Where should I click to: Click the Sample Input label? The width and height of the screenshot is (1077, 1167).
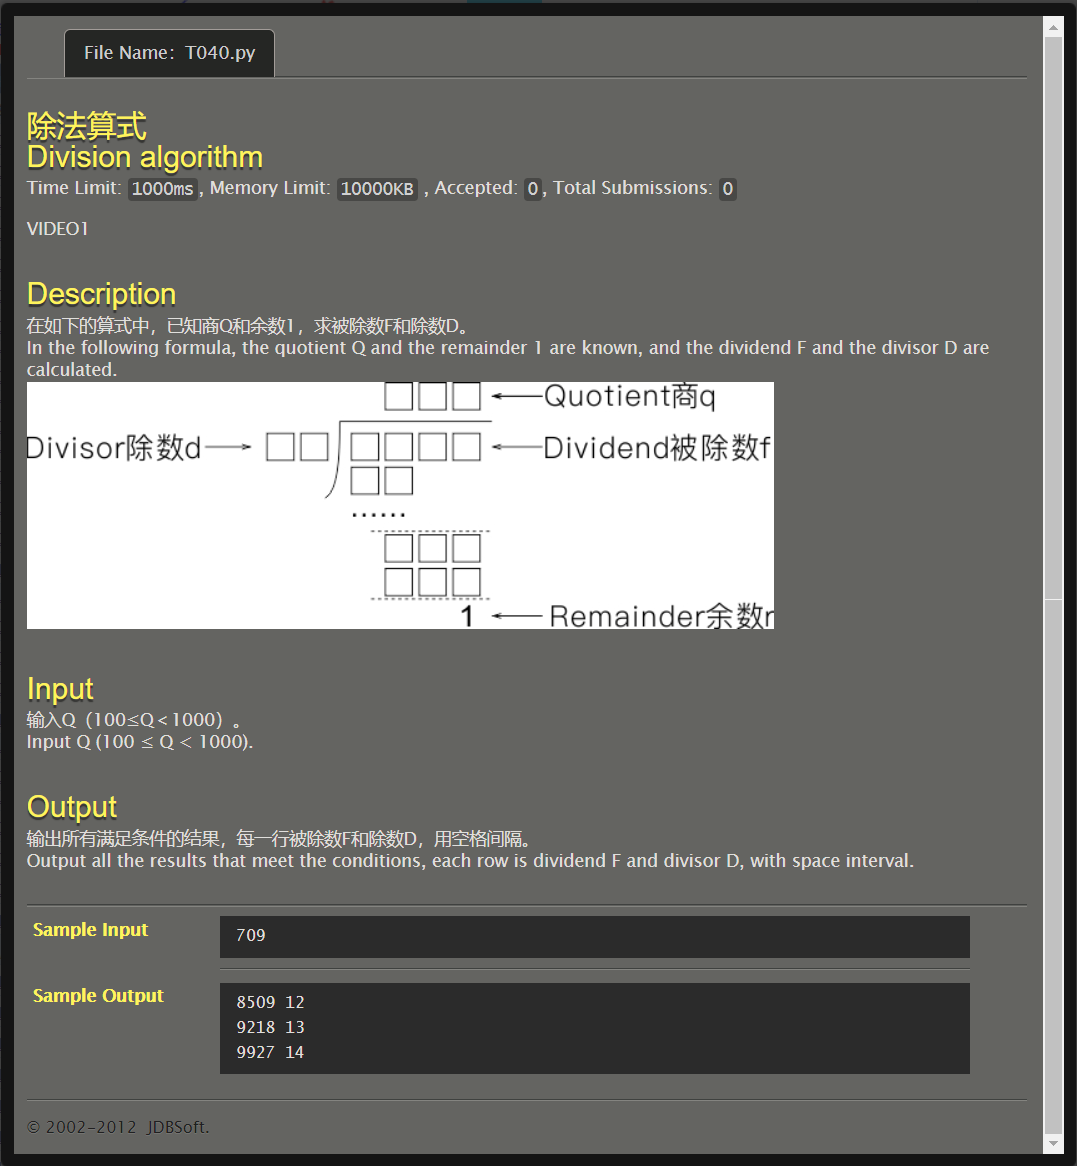(90, 929)
